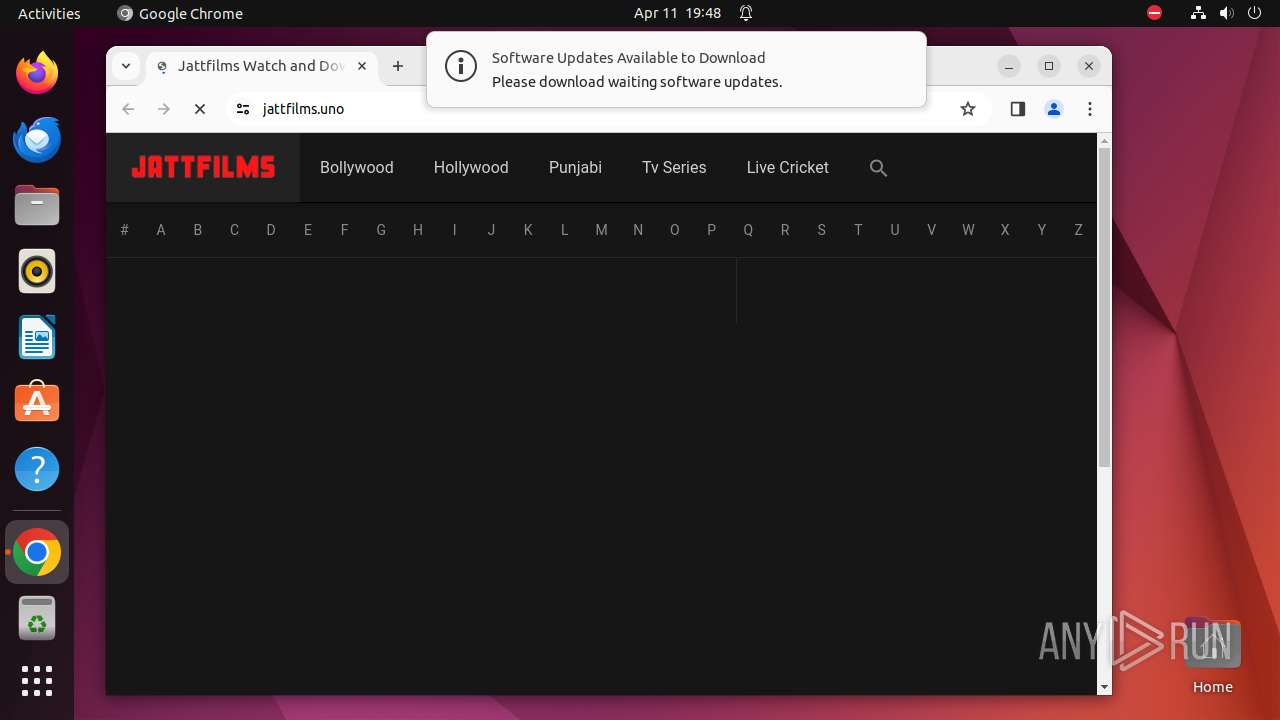Open the Bollywood menu

[357, 168]
